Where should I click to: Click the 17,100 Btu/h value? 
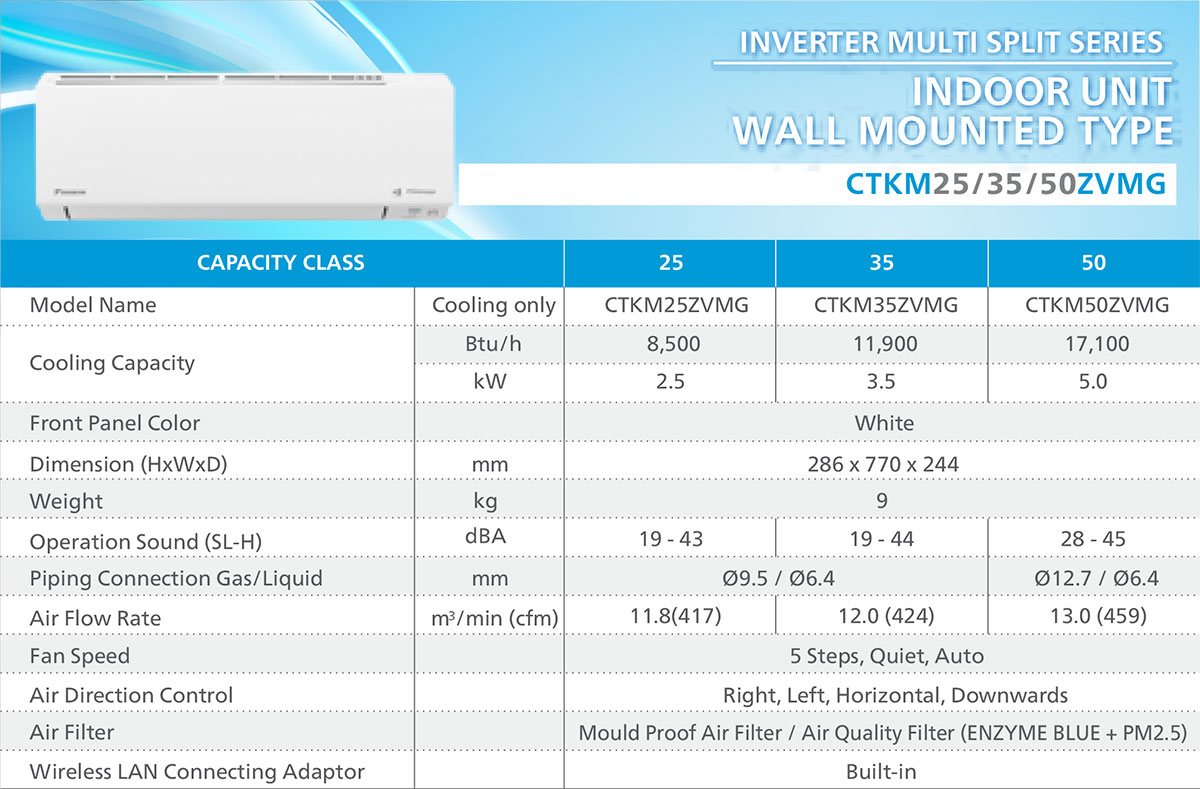point(1095,344)
